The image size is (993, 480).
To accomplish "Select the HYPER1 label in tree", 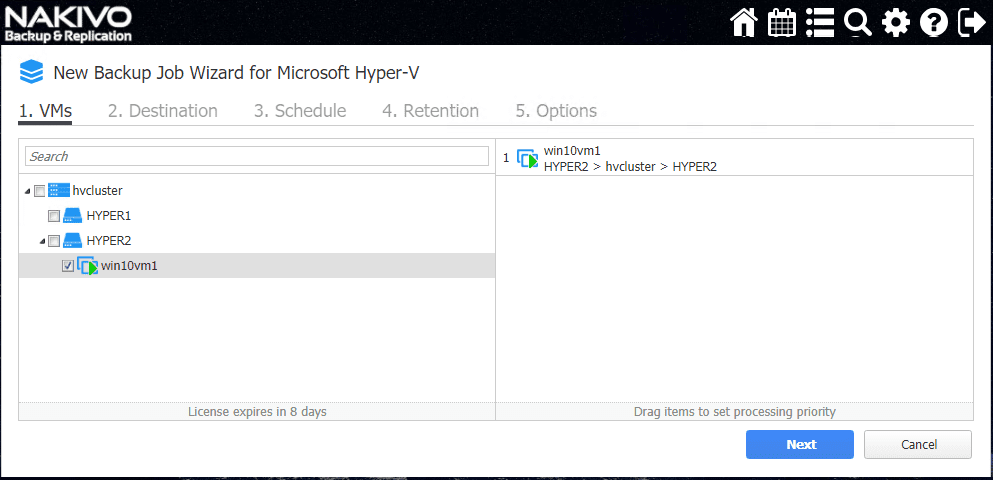I will click(109, 216).
